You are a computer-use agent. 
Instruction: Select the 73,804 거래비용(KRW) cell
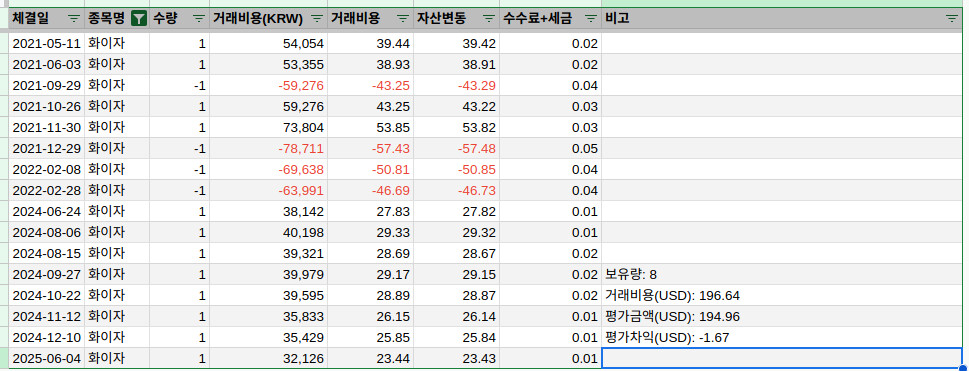269,127
